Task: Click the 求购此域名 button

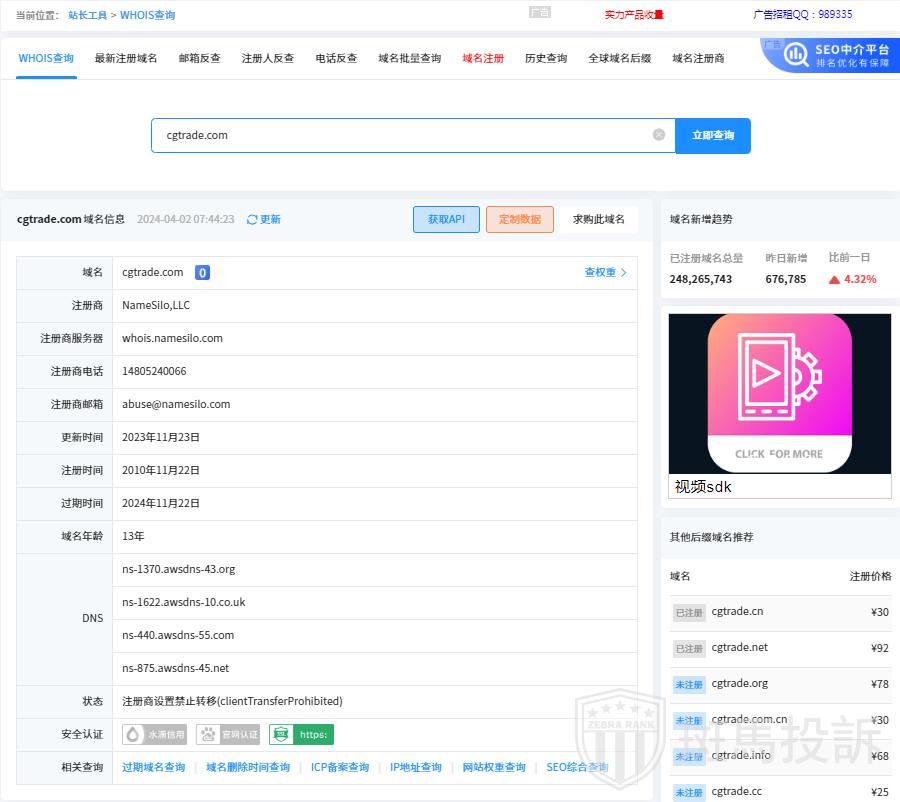Action: 598,219
